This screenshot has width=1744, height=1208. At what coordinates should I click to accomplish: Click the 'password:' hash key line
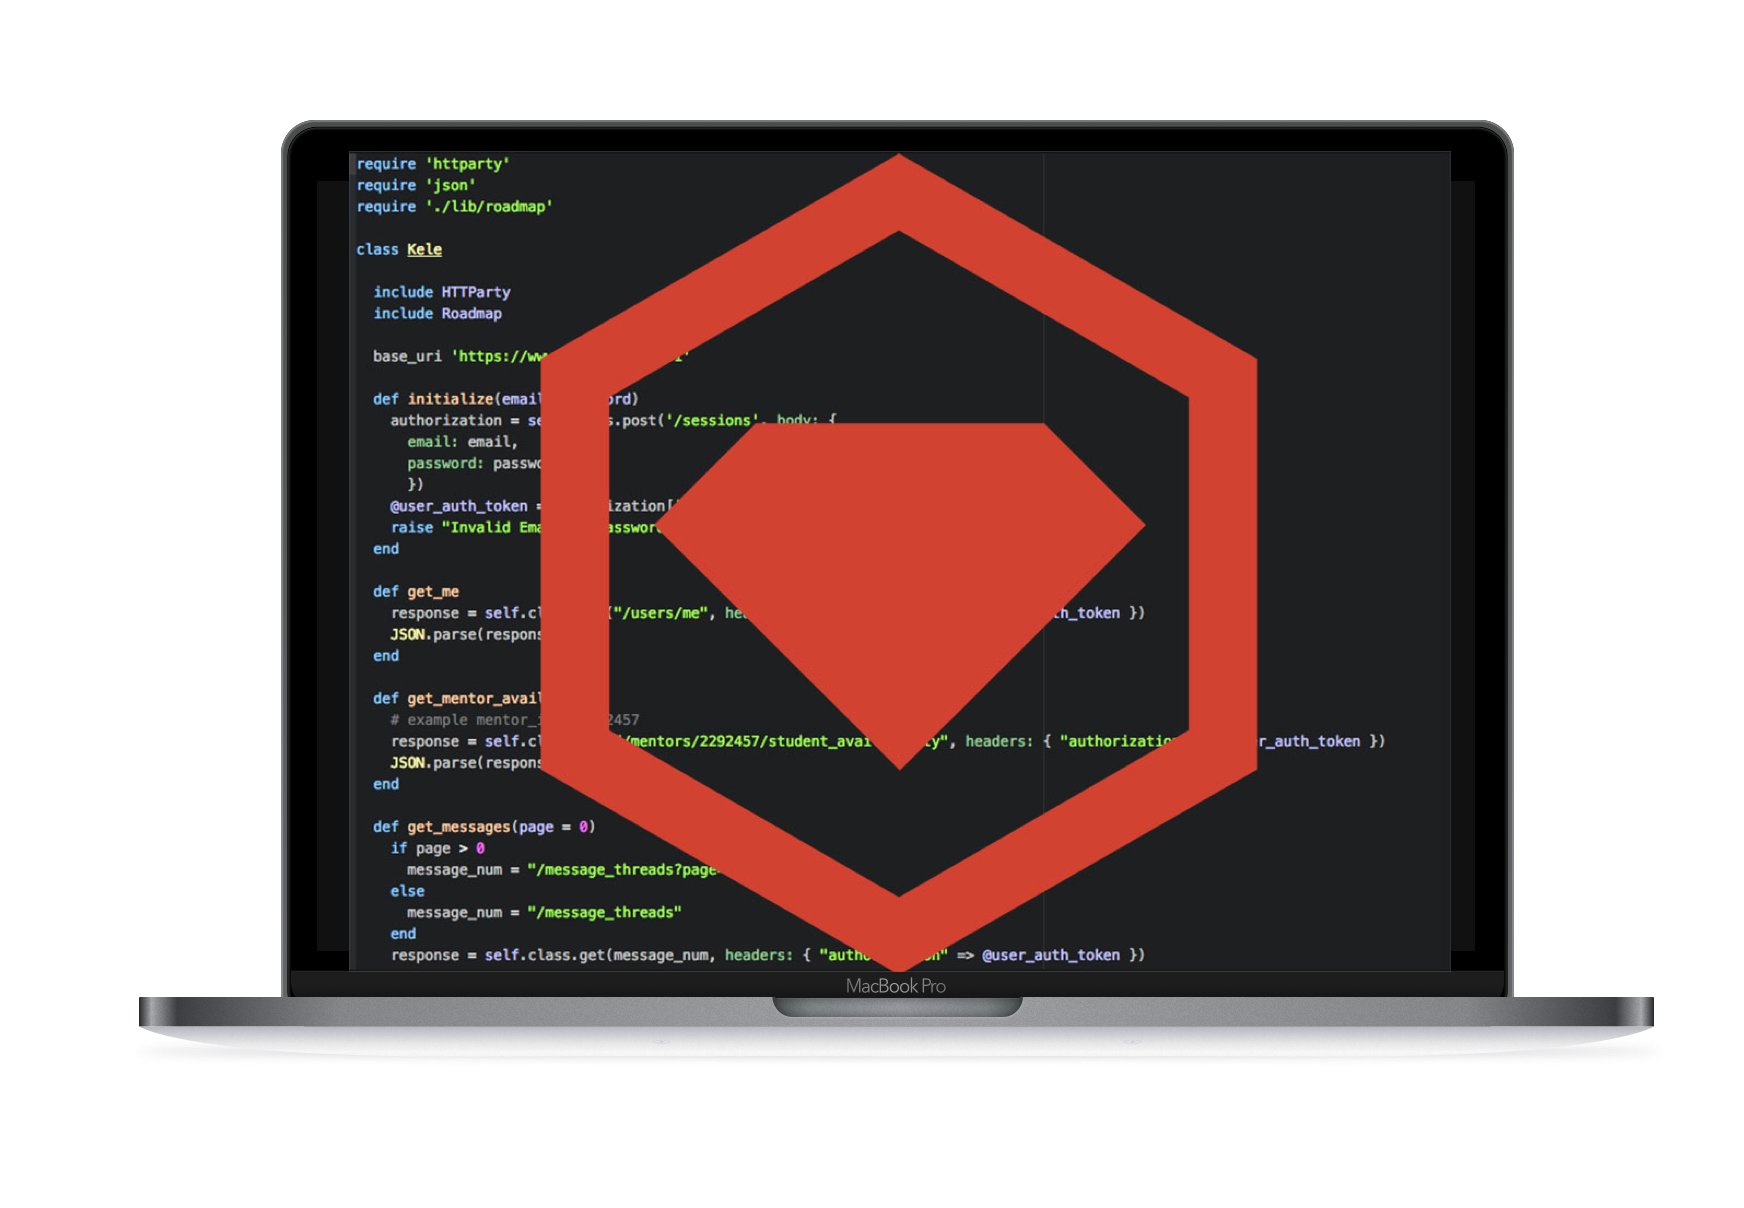pos(474,464)
